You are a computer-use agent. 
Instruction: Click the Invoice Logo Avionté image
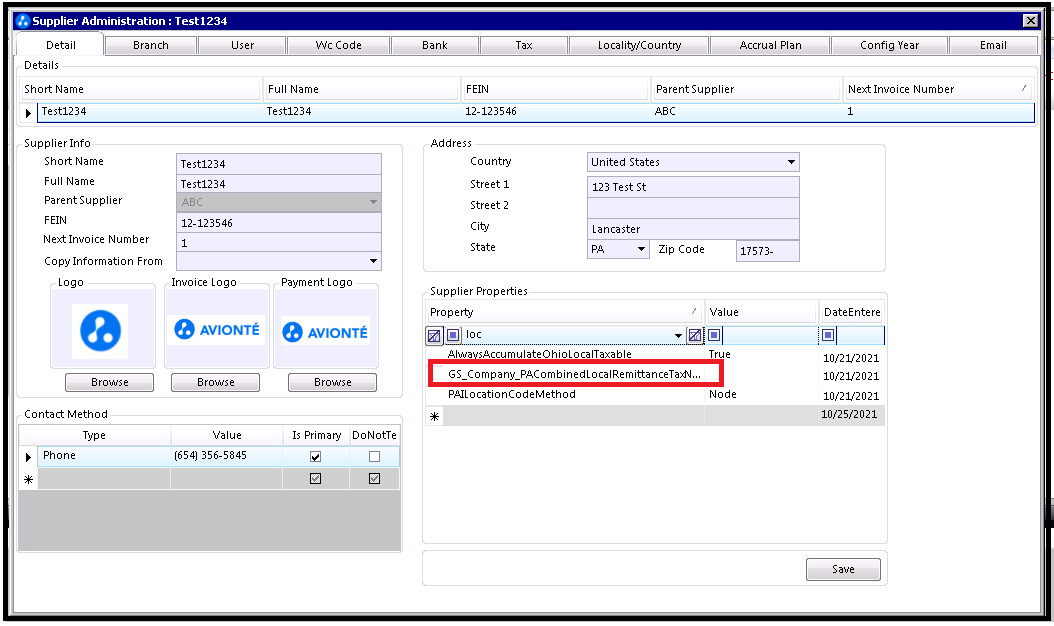pyautogui.click(x=216, y=329)
